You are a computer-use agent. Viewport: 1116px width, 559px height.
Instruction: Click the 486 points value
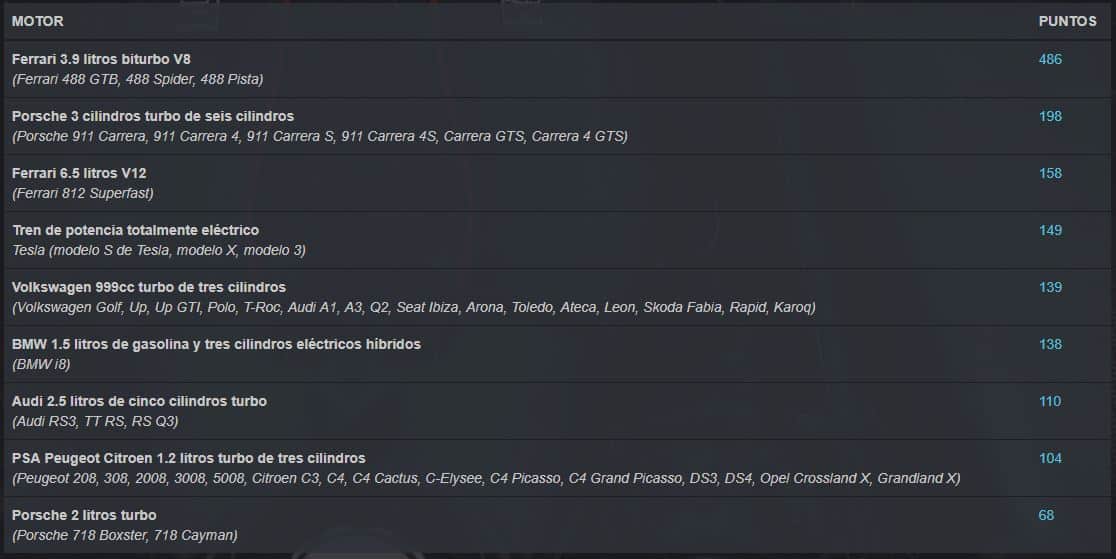point(1050,59)
